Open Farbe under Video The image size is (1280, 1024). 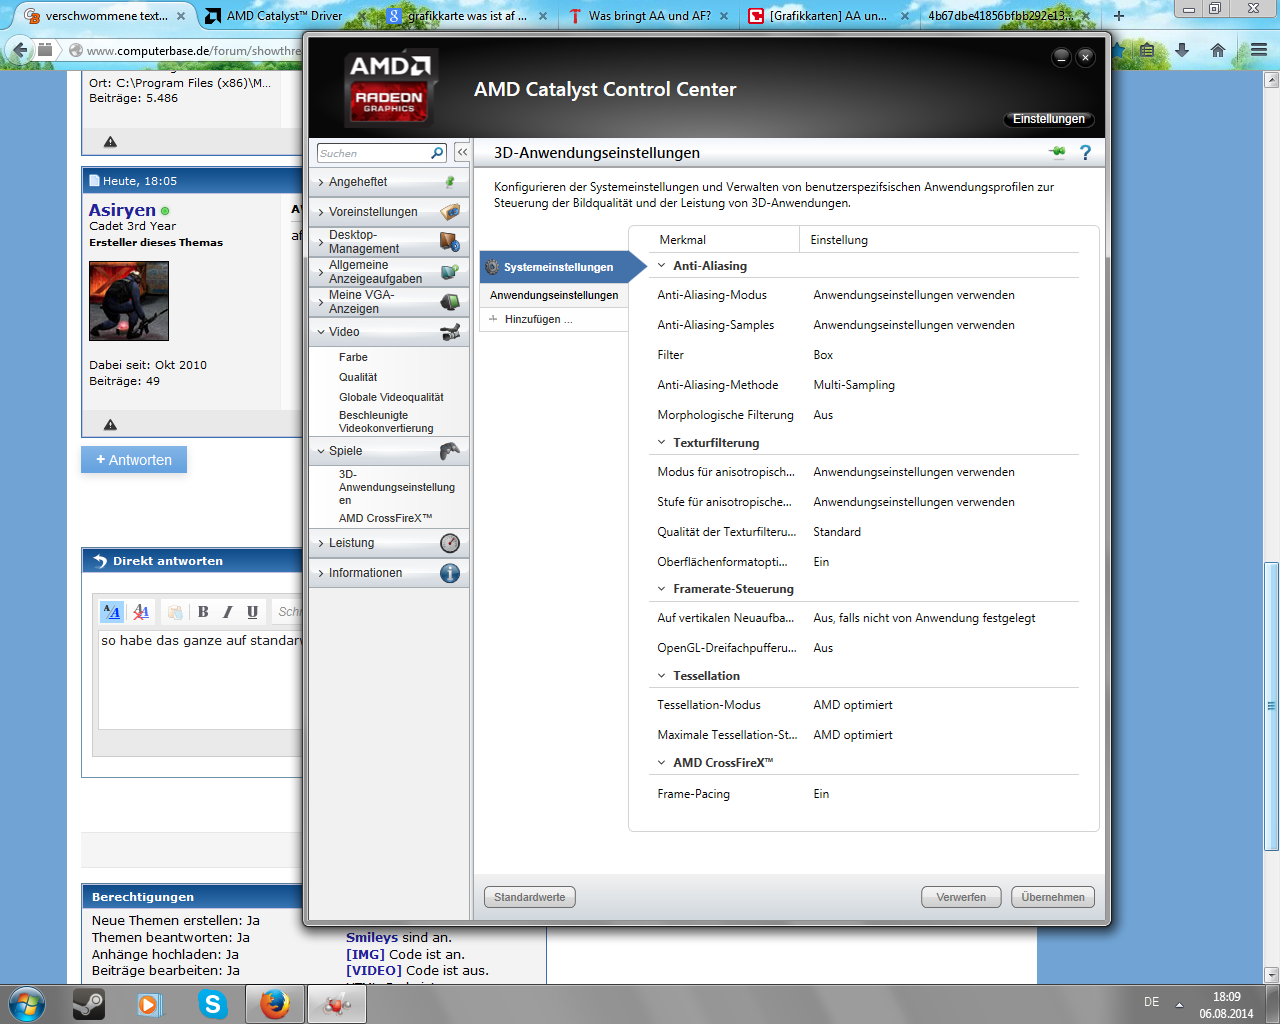[353, 357]
